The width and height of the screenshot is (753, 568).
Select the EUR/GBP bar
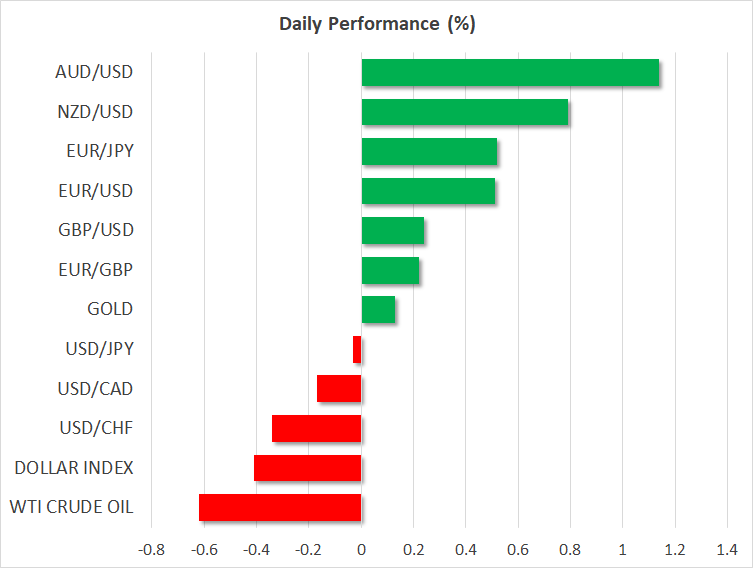click(390, 270)
